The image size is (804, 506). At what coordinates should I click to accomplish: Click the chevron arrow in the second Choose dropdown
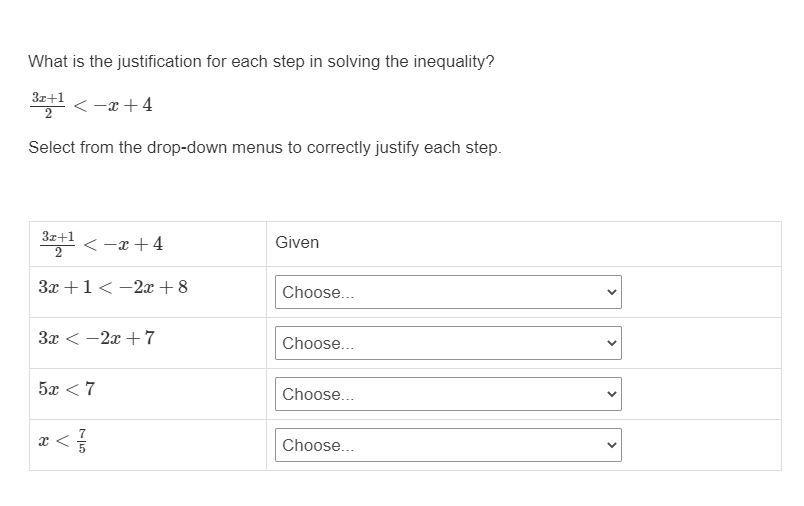pos(611,343)
